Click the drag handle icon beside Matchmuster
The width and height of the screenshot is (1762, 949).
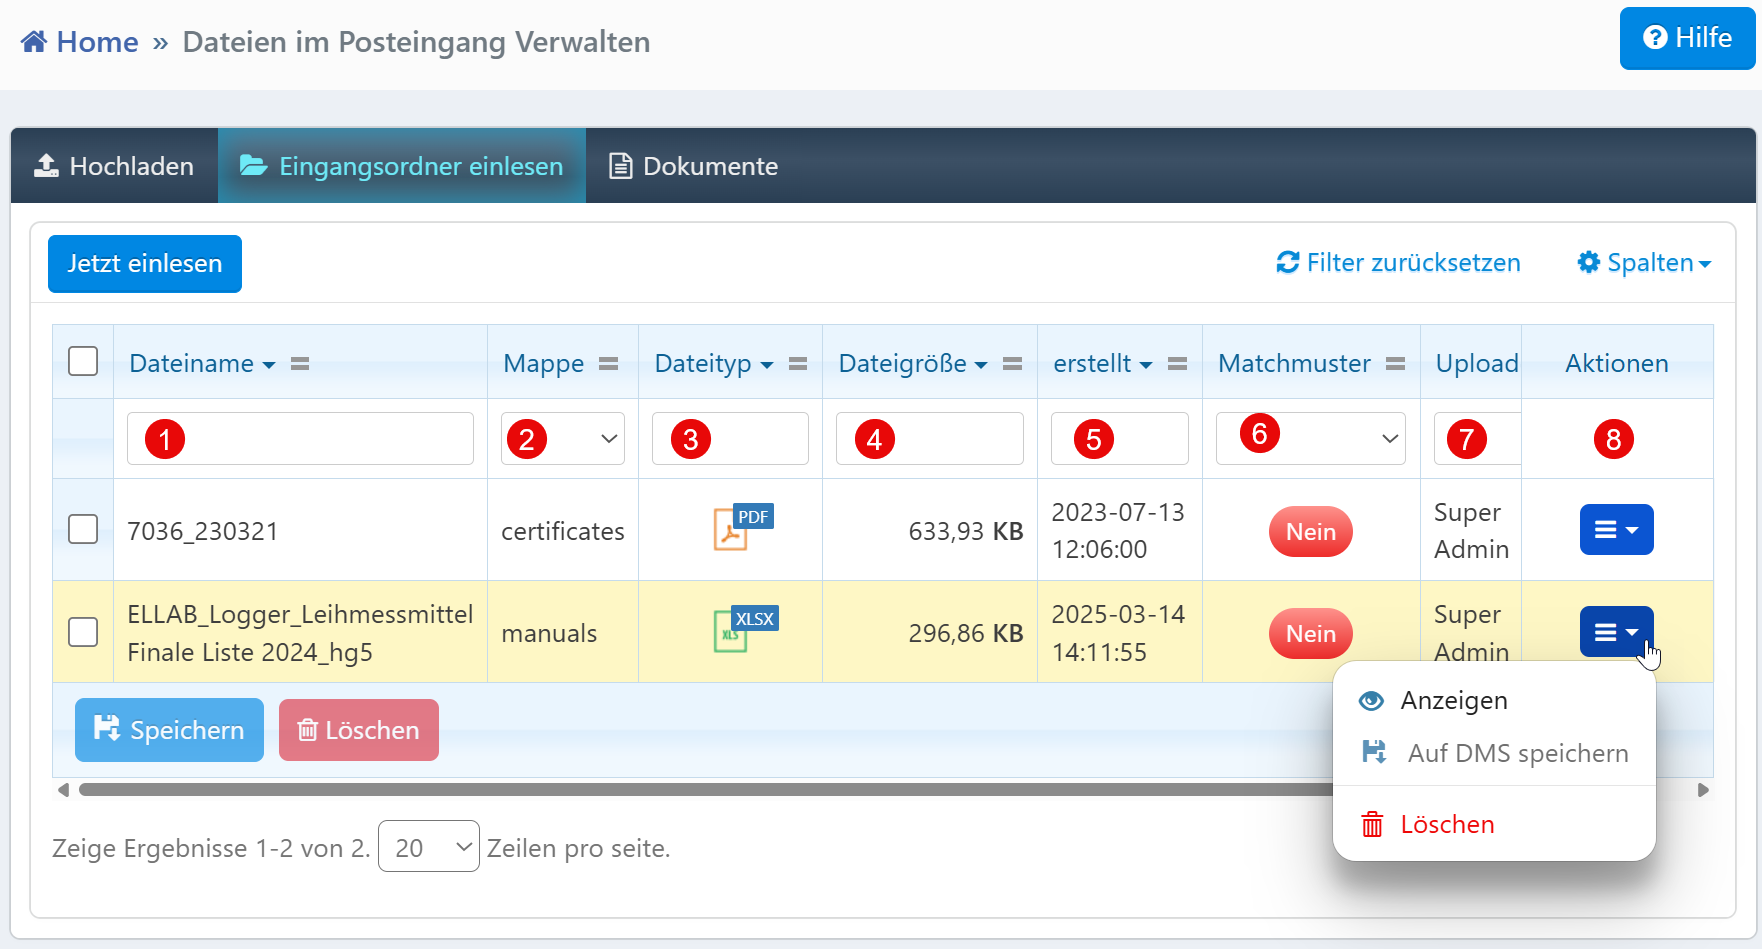1395,364
